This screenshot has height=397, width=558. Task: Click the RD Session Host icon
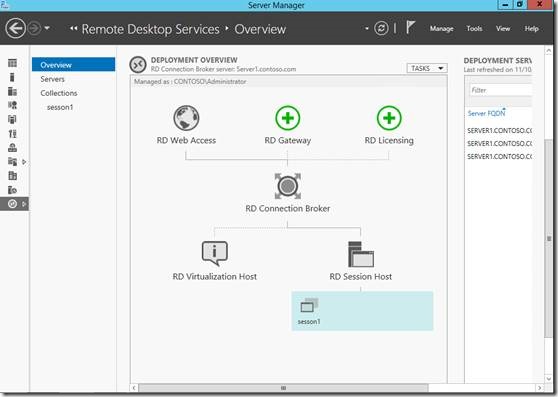(361, 254)
